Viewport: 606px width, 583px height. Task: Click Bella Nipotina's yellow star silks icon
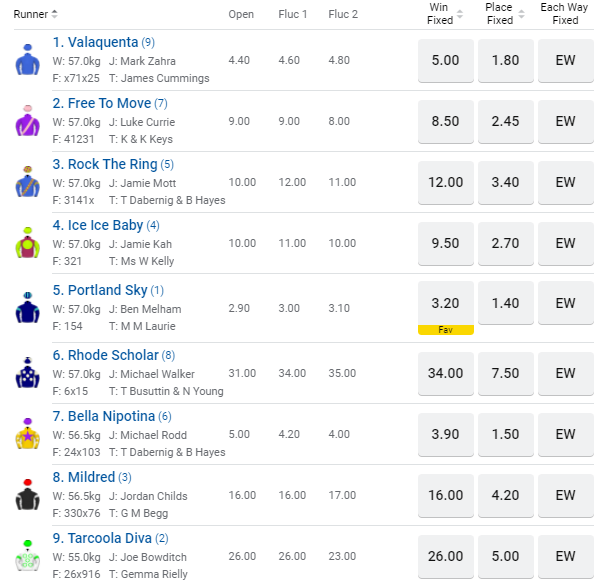pos(27,434)
